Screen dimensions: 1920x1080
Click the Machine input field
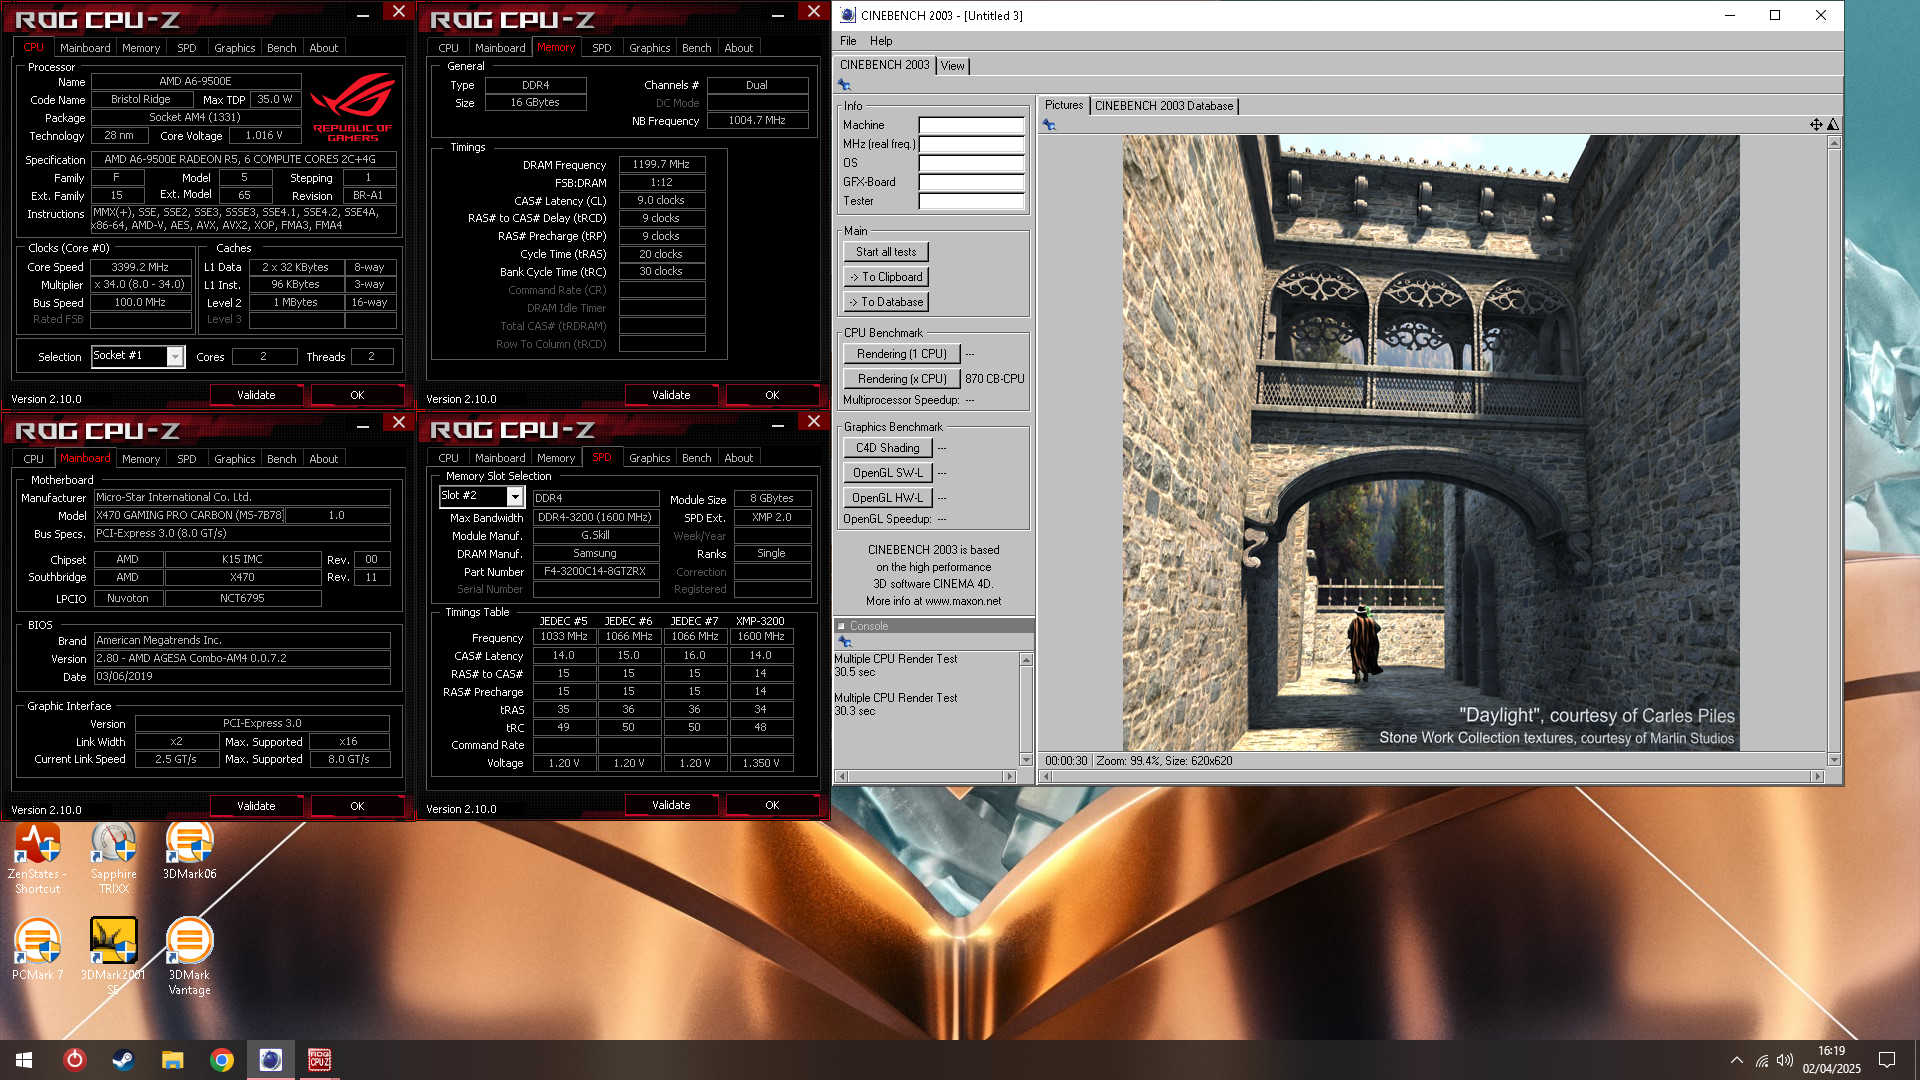[x=971, y=126]
